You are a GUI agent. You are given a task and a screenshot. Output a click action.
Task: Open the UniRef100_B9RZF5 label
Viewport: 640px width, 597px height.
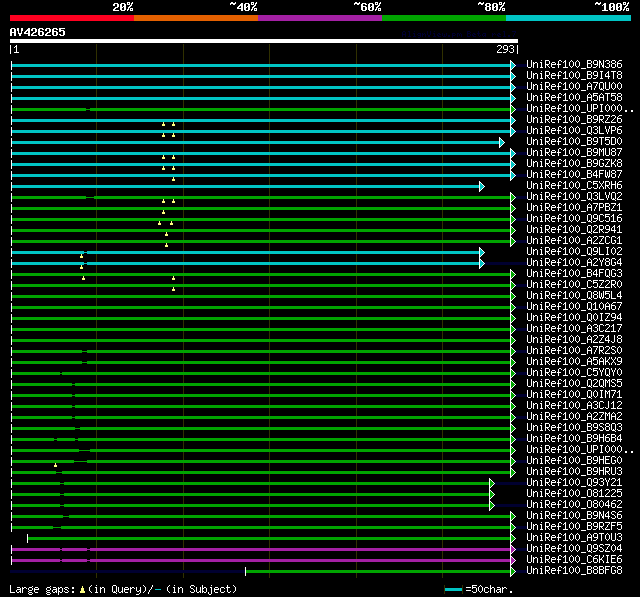[x=574, y=527]
